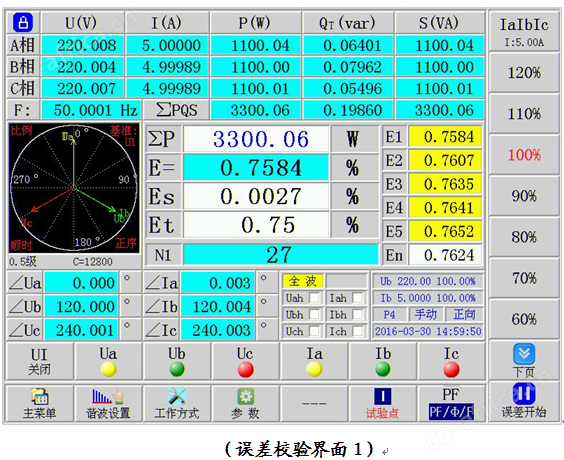Click the N1 pulse count field
This screenshot has height=460, width=564.
281,255
